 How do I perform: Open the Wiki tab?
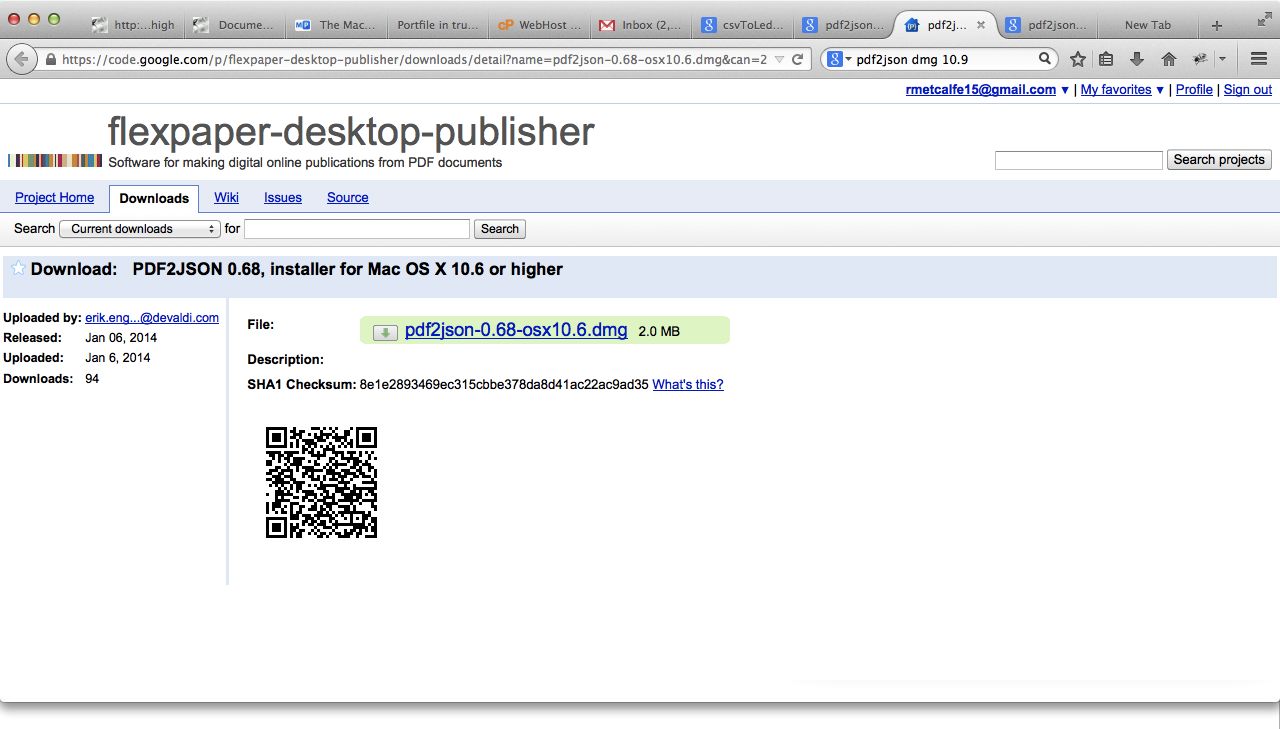(226, 198)
